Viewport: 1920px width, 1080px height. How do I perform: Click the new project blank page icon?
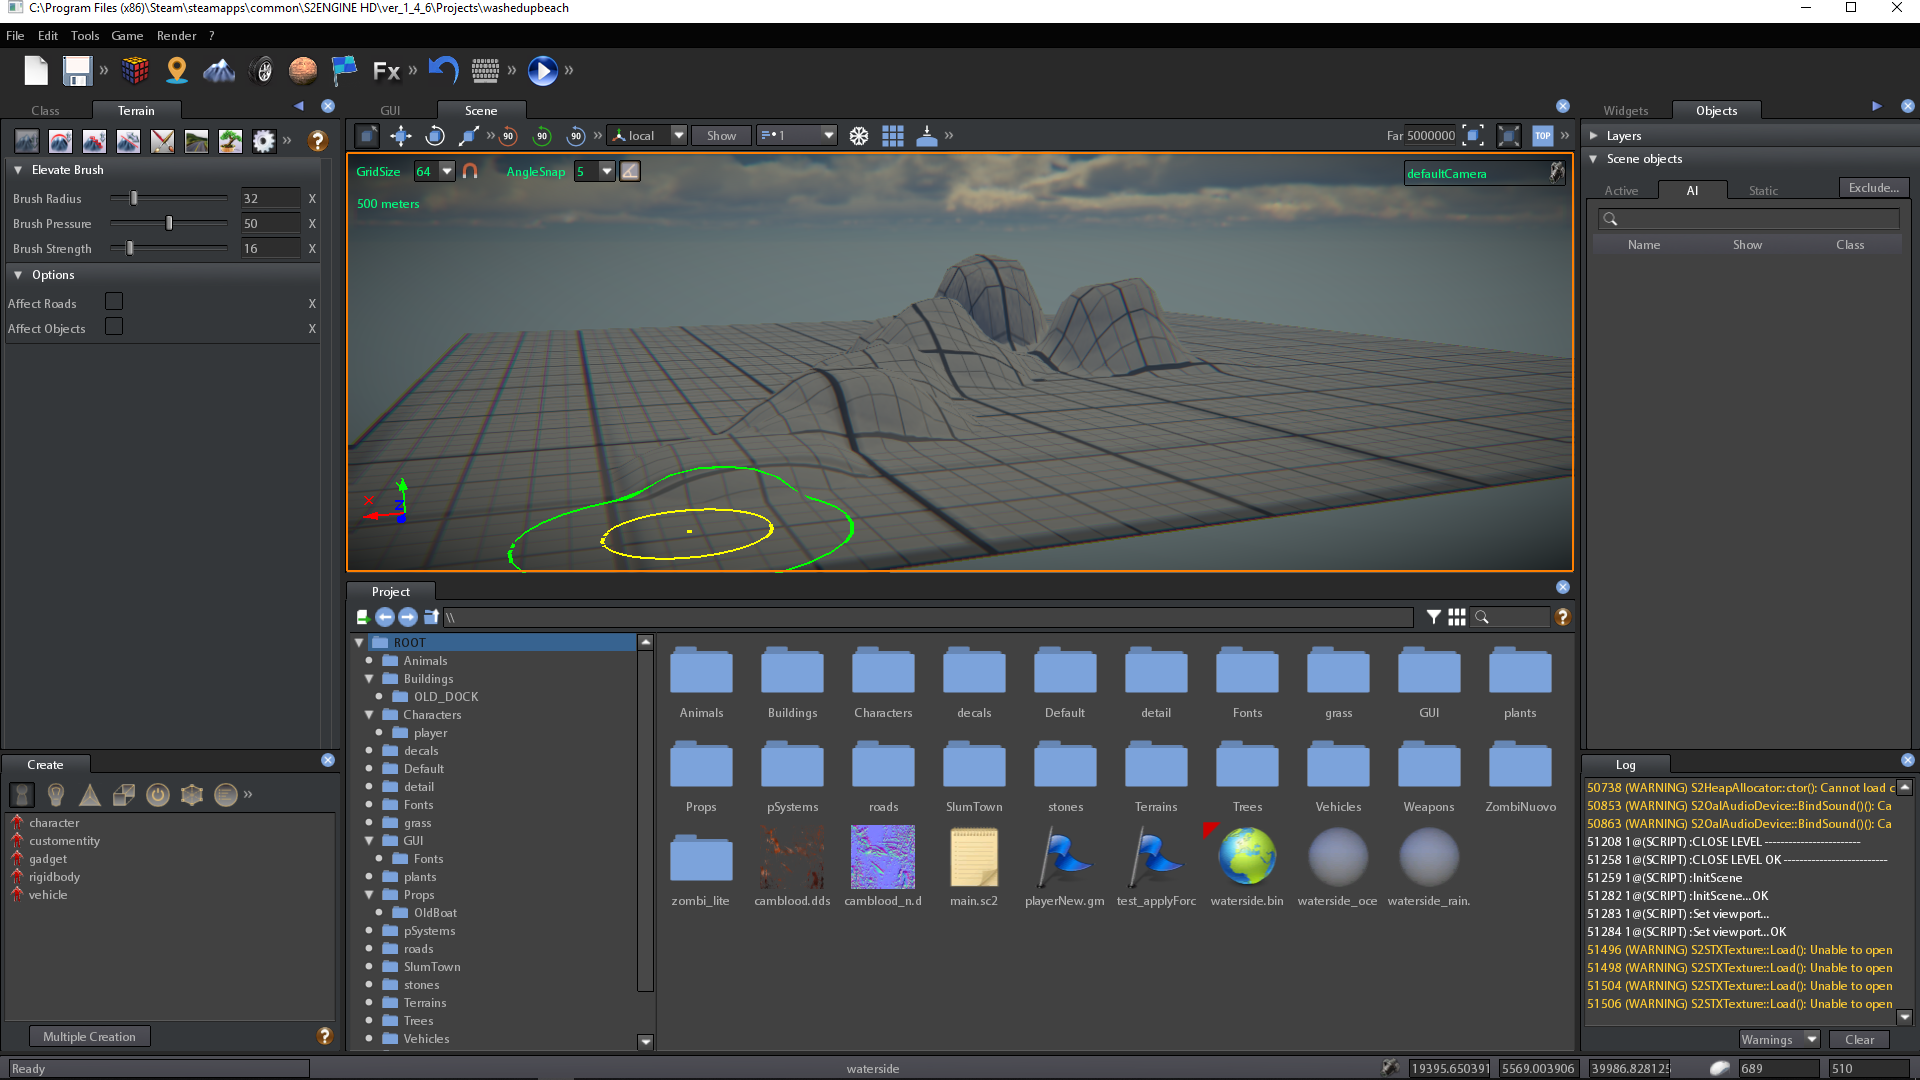click(36, 71)
